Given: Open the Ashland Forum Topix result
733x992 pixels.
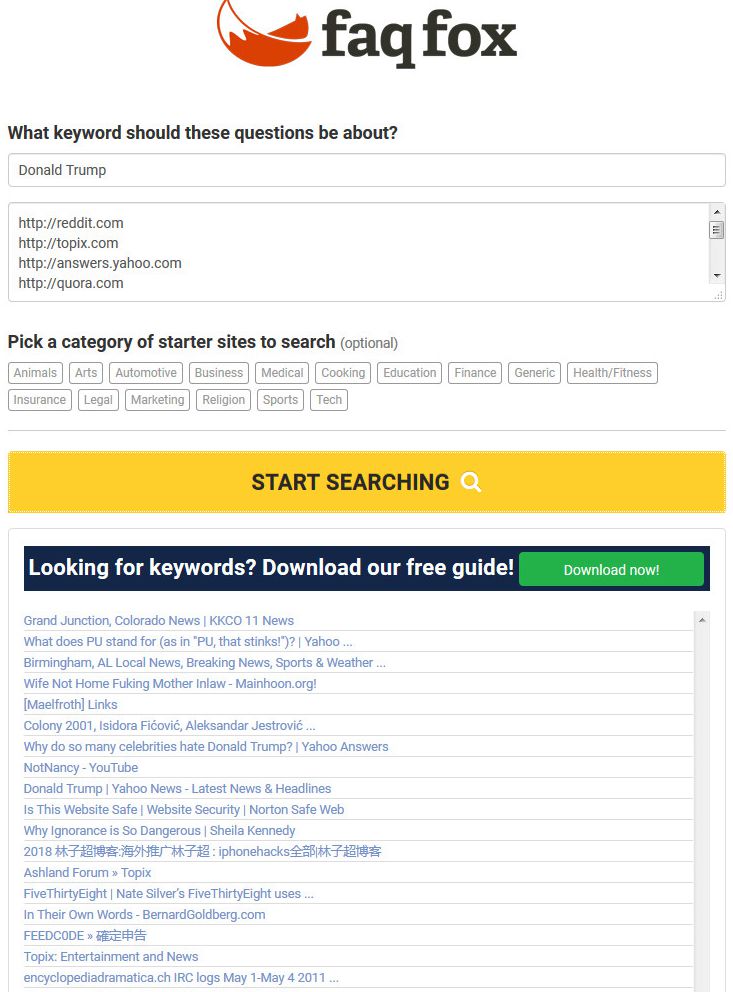Looking at the screenshot, I should click(x=87, y=872).
